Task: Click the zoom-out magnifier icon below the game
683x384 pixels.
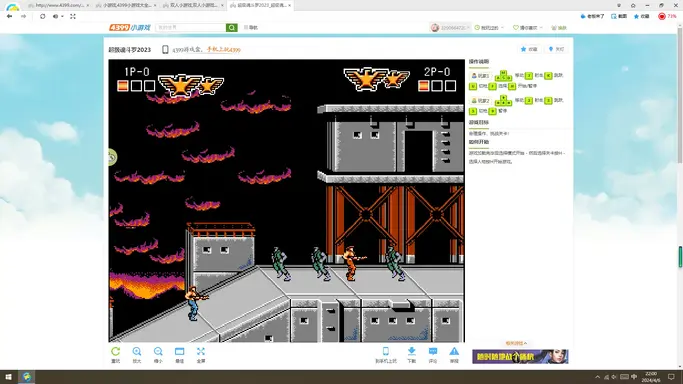Action: (x=158, y=351)
